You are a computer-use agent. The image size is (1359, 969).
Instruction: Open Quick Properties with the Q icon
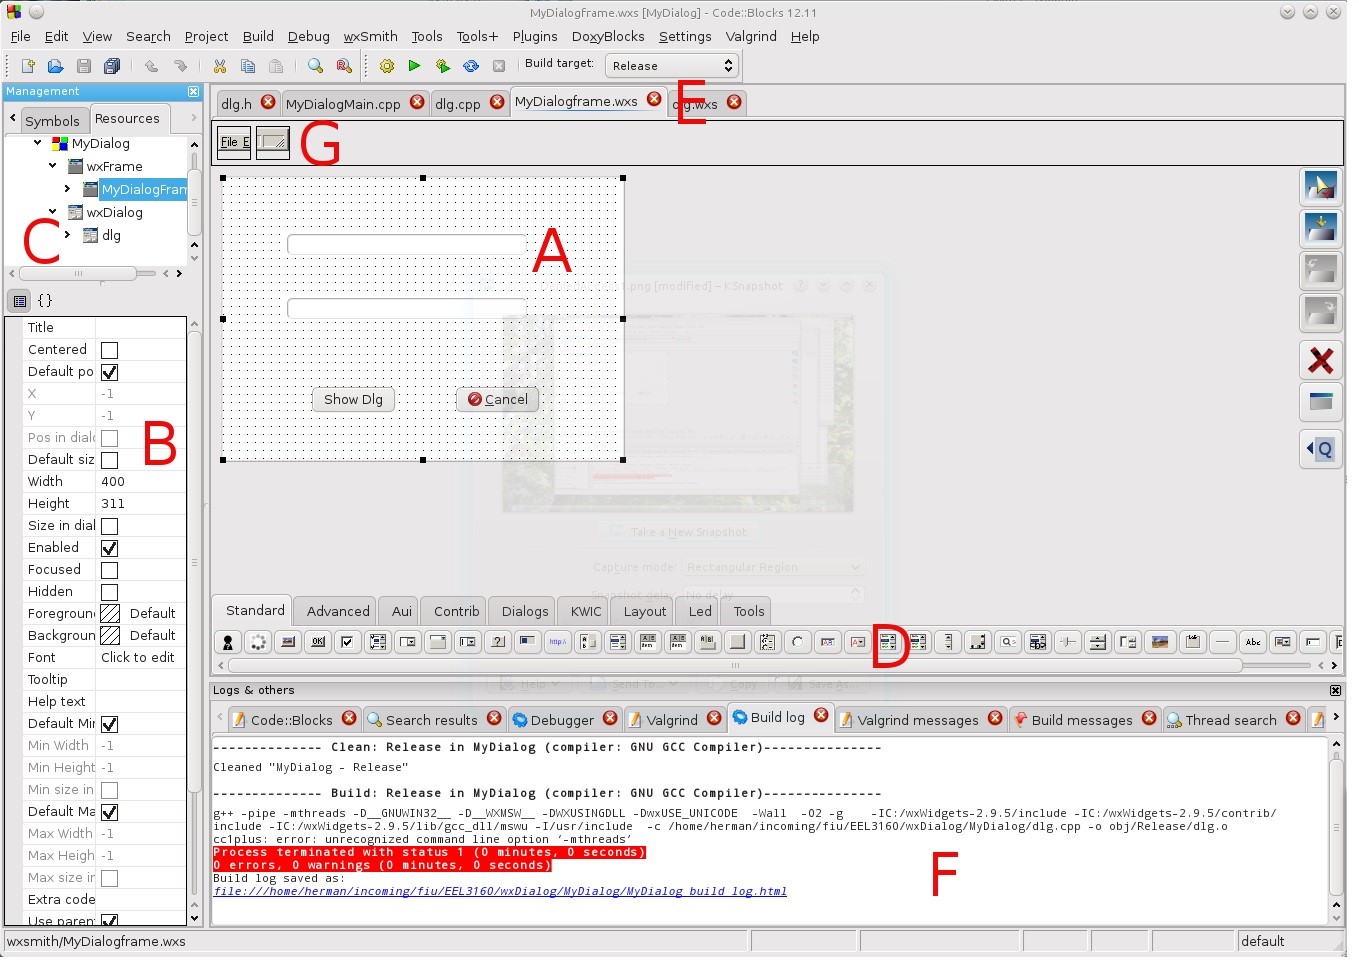[1321, 449]
